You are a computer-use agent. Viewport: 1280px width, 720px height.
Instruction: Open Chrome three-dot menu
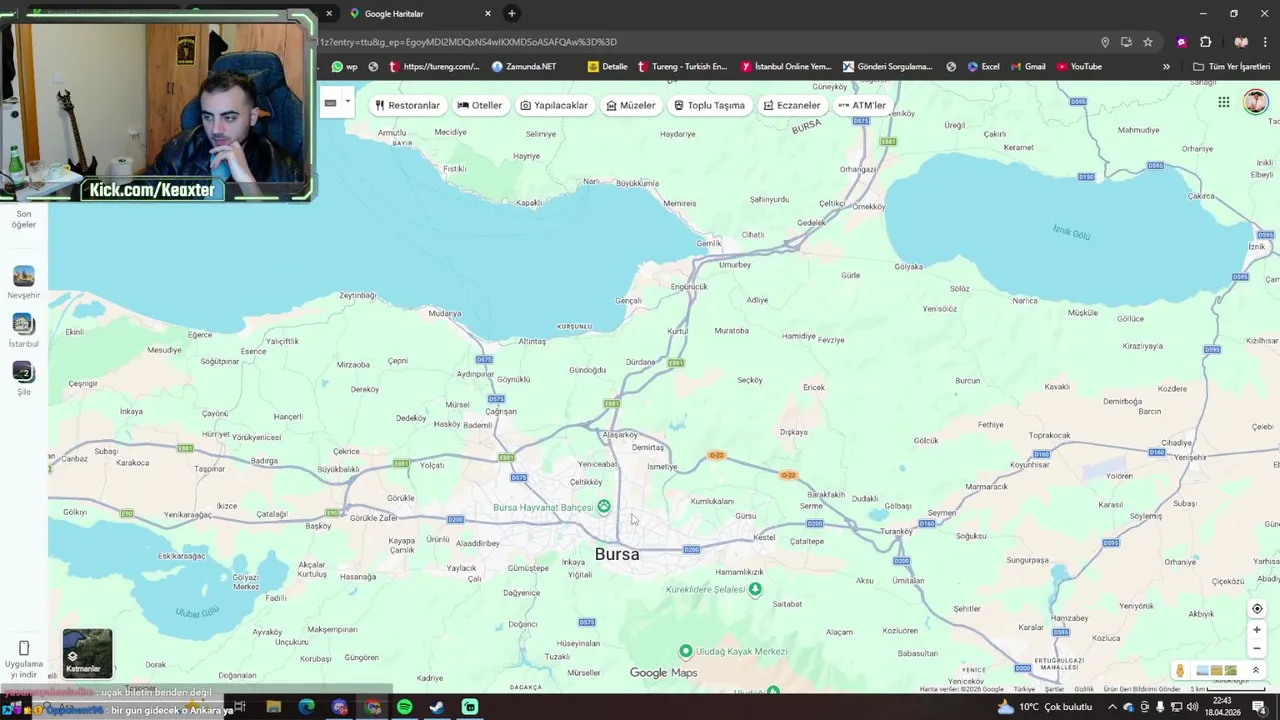coord(1266,42)
